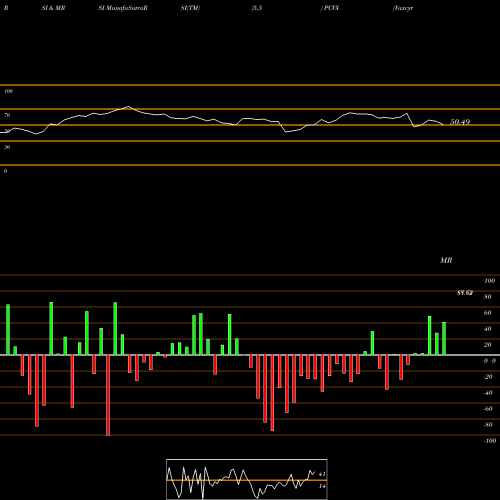Click the 'SI & MR' header label
The width and height of the screenshot is (500, 500).
coord(53,8)
